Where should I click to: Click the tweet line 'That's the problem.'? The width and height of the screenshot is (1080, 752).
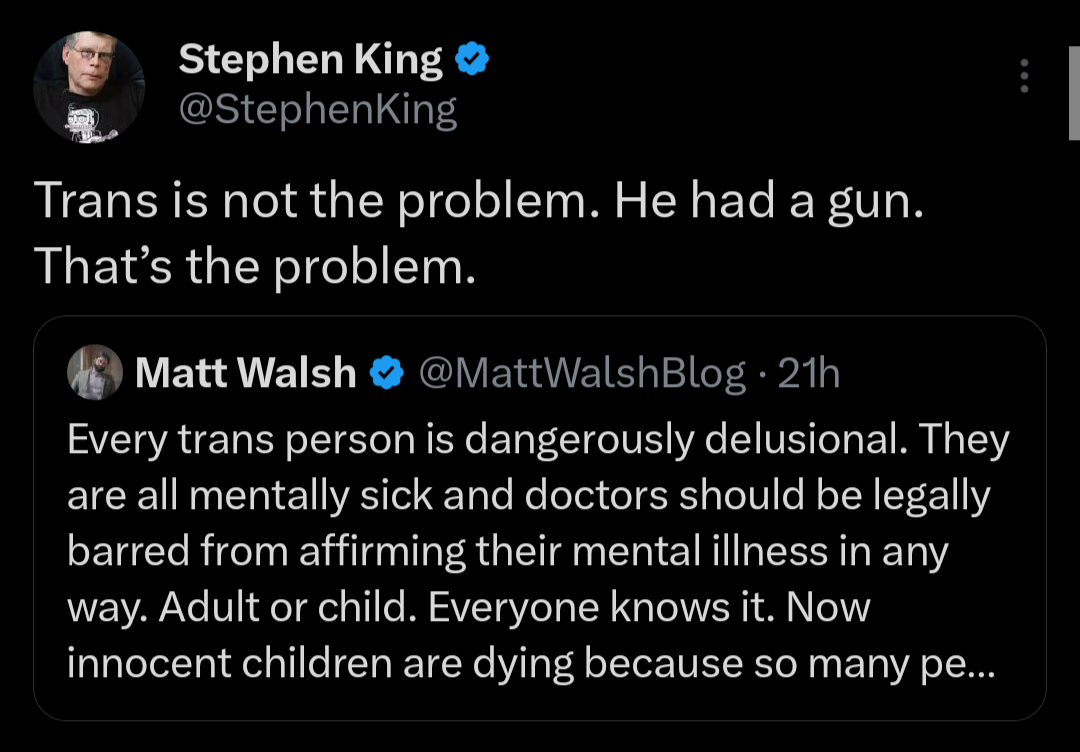pos(254,267)
